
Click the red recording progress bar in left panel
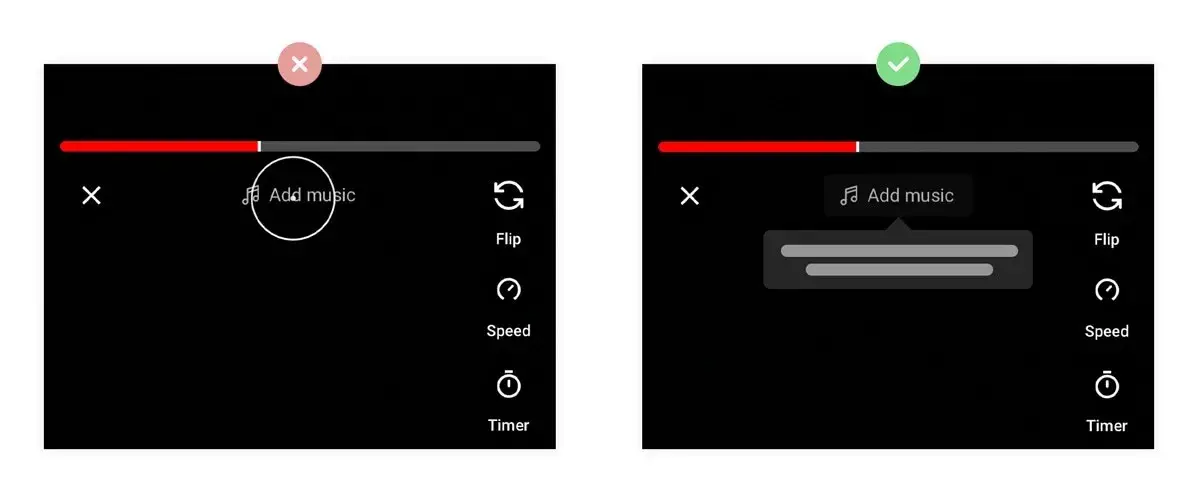[x=158, y=146]
